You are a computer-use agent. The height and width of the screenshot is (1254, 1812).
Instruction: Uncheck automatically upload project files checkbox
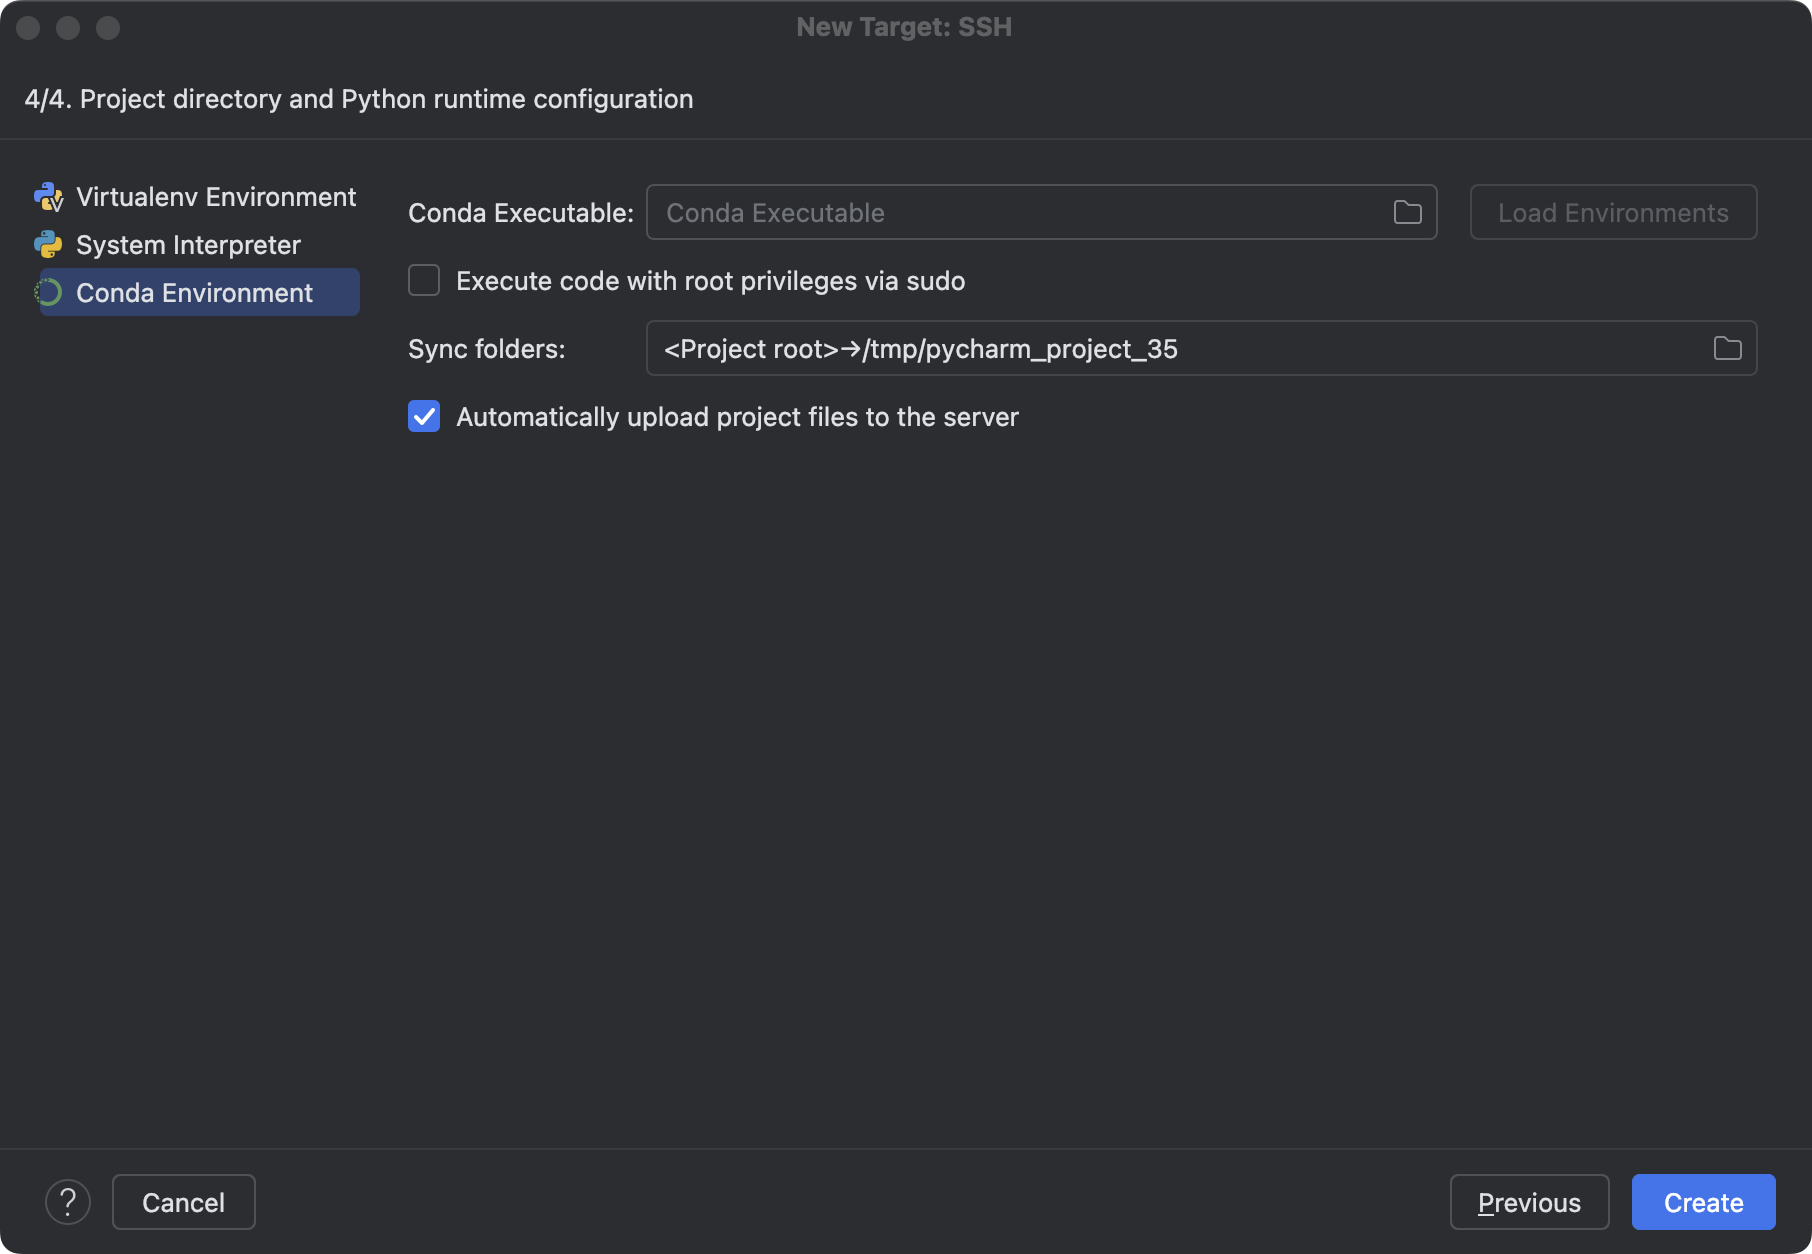tap(424, 417)
